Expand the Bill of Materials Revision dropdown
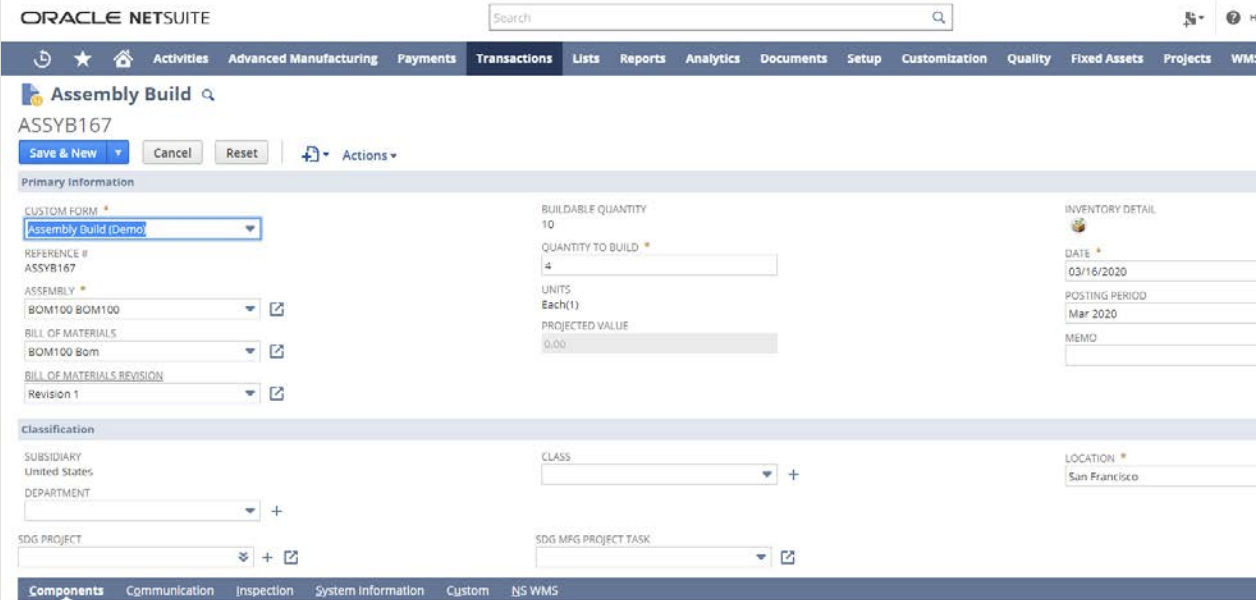 pyautogui.click(x=251, y=393)
